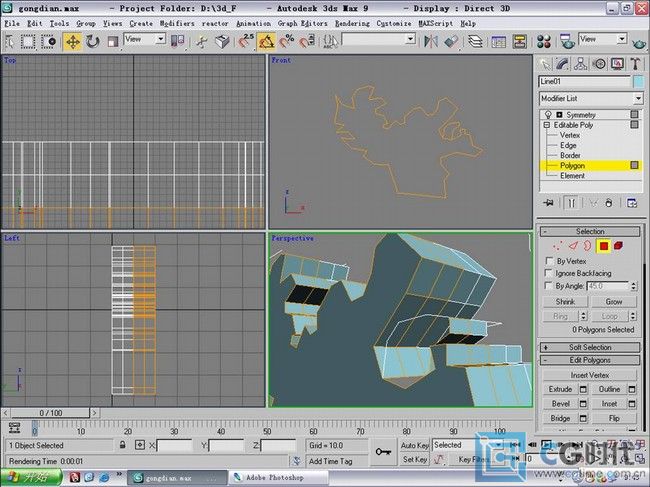The image size is (650, 487).
Task: Activate Select and Manipulate tool
Action: click(202, 41)
